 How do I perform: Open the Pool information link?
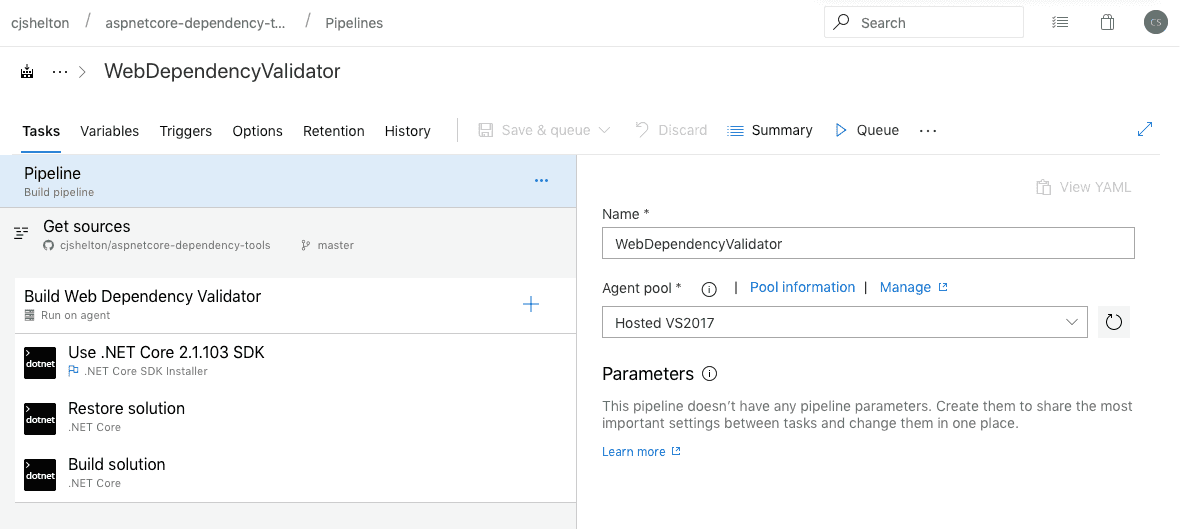pos(802,287)
